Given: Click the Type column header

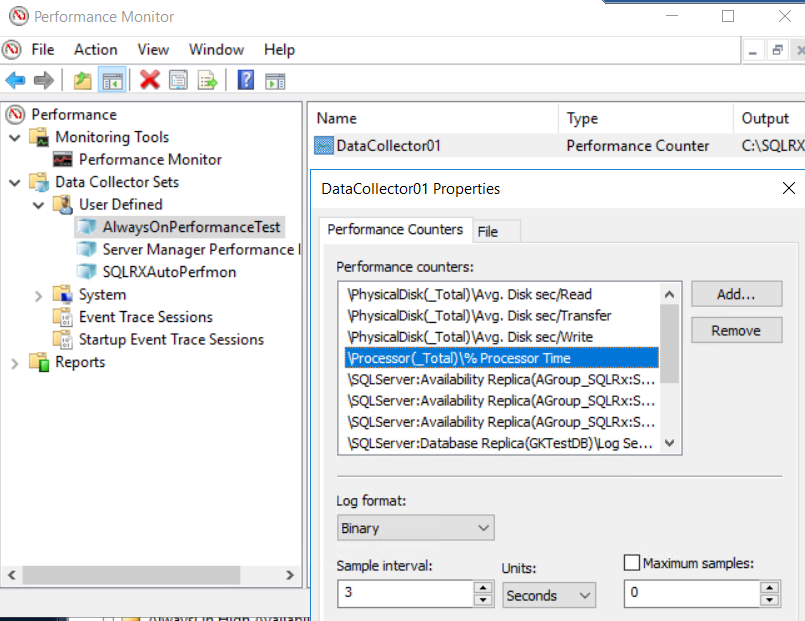Looking at the screenshot, I should pos(646,119).
